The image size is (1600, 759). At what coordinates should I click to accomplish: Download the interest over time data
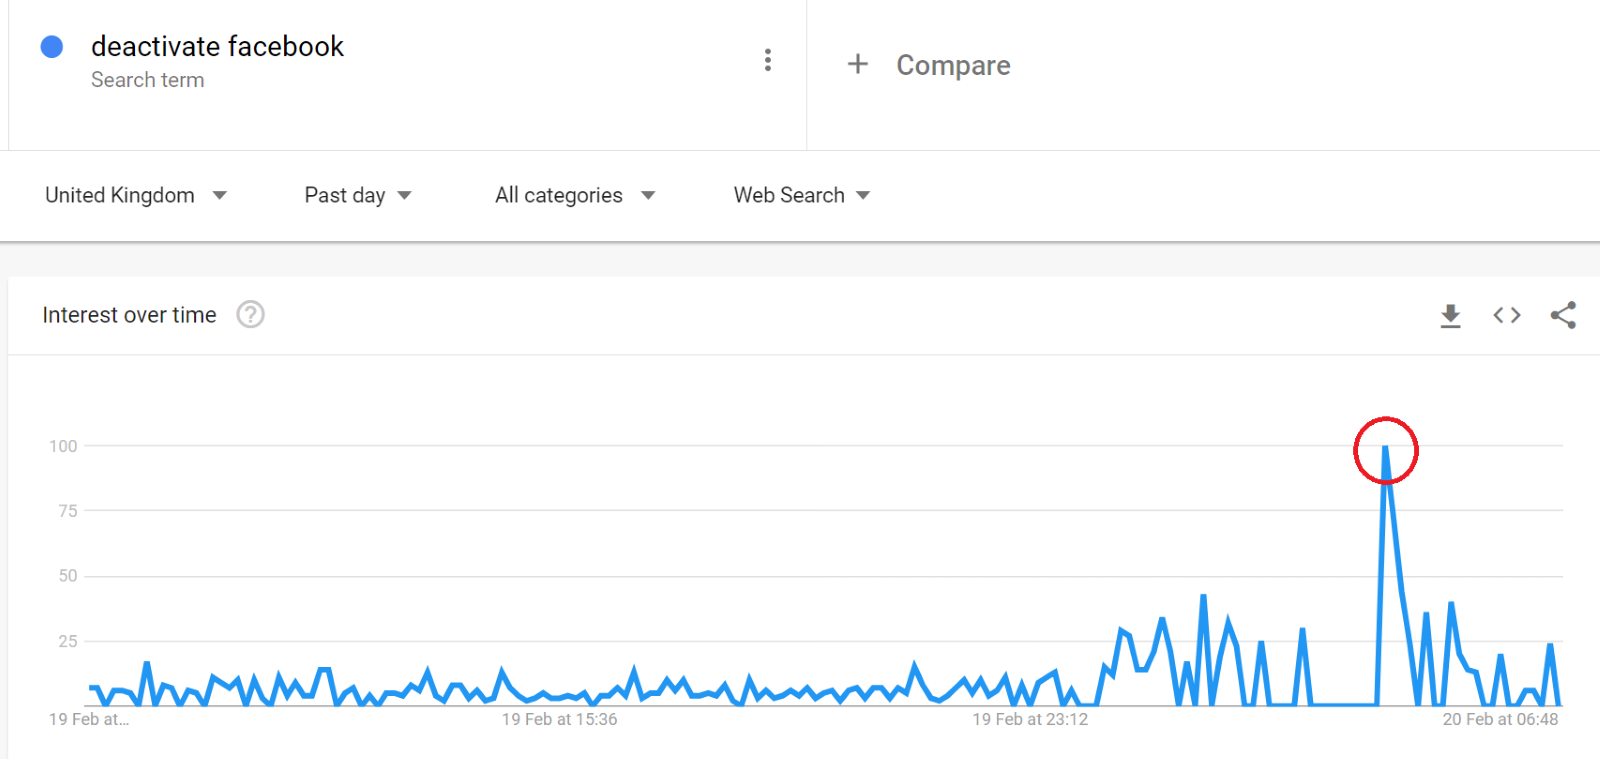click(1450, 316)
